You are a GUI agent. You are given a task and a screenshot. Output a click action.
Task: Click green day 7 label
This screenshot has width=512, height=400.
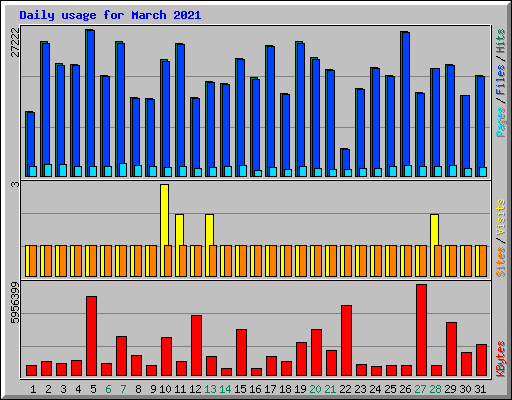(123, 389)
